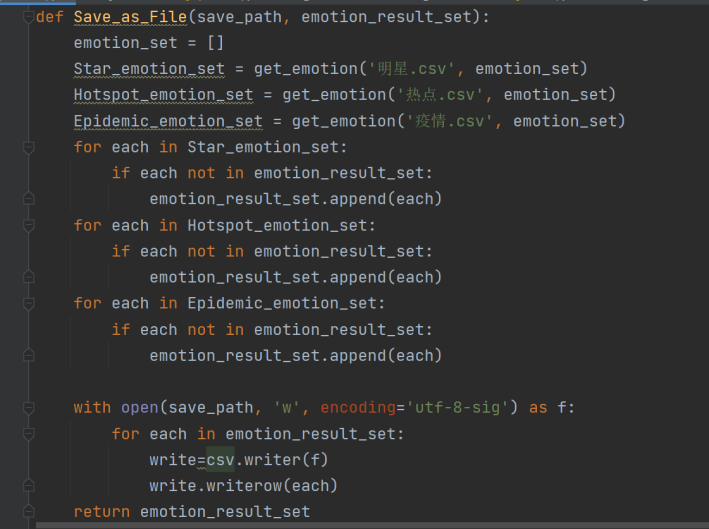
Task: Click Epidemic_emotion_set in its assignment line
Action: point(168,121)
